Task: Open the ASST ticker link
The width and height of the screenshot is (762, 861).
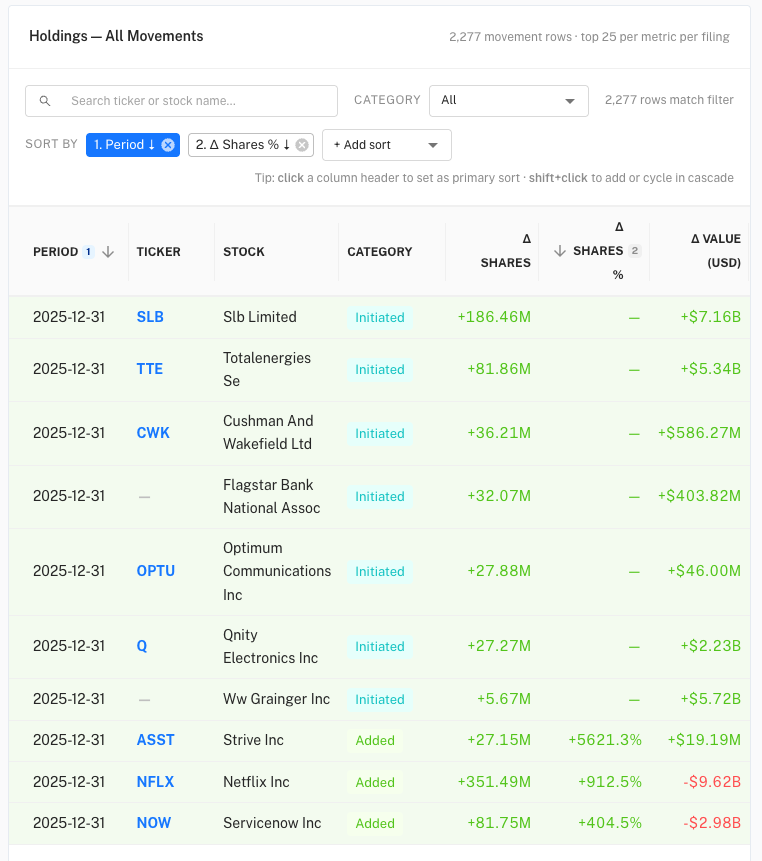Action: click(x=155, y=740)
